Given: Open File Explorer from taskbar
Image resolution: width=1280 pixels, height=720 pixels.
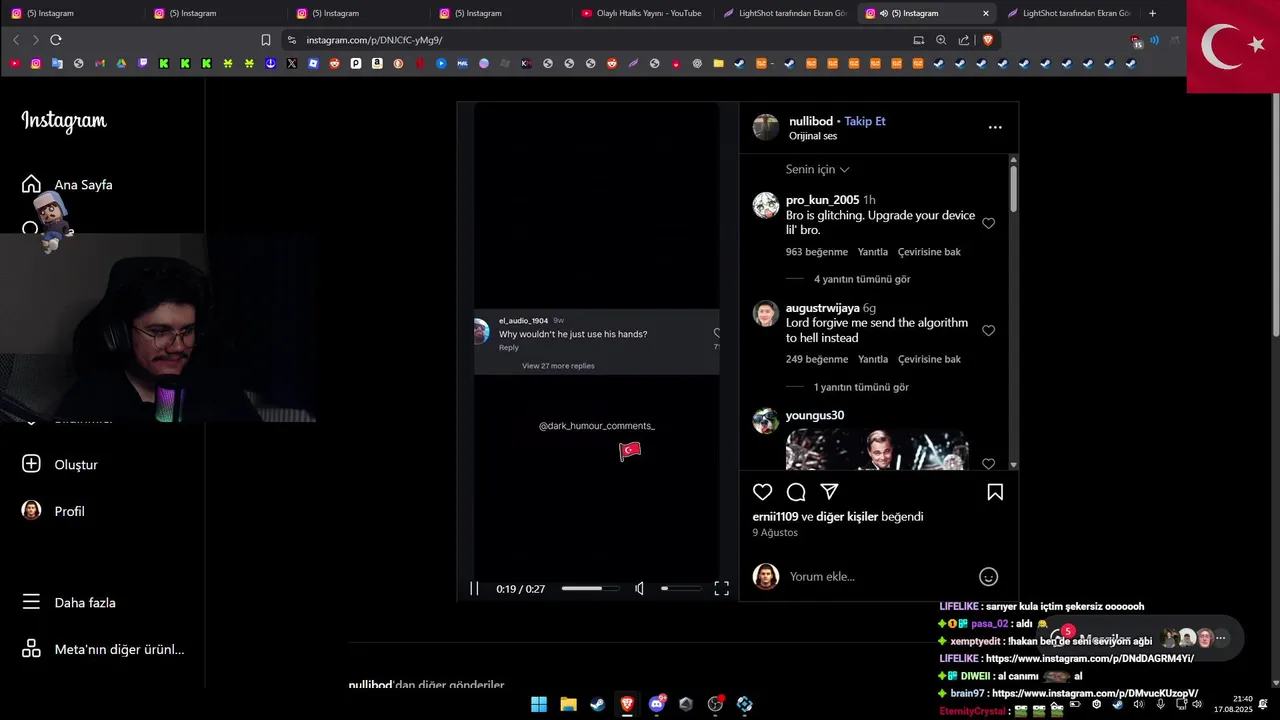Looking at the screenshot, I should coord(568,704).
